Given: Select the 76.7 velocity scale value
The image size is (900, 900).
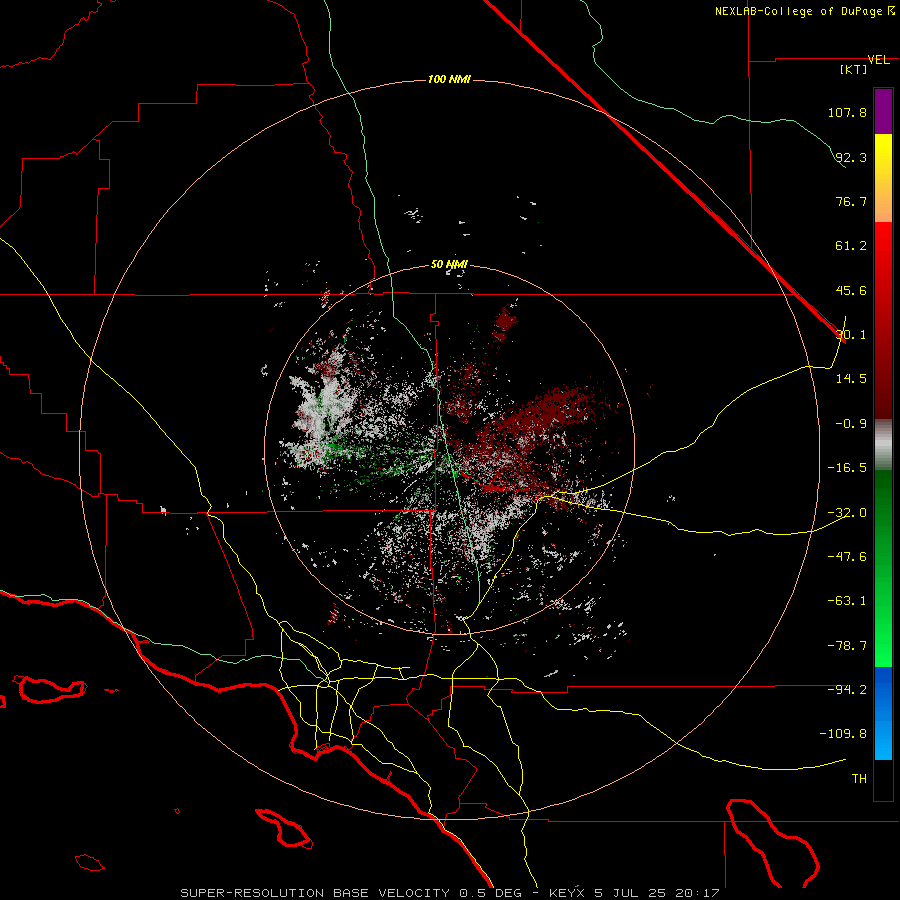Looking at the screenshot, I should [850, 201].
